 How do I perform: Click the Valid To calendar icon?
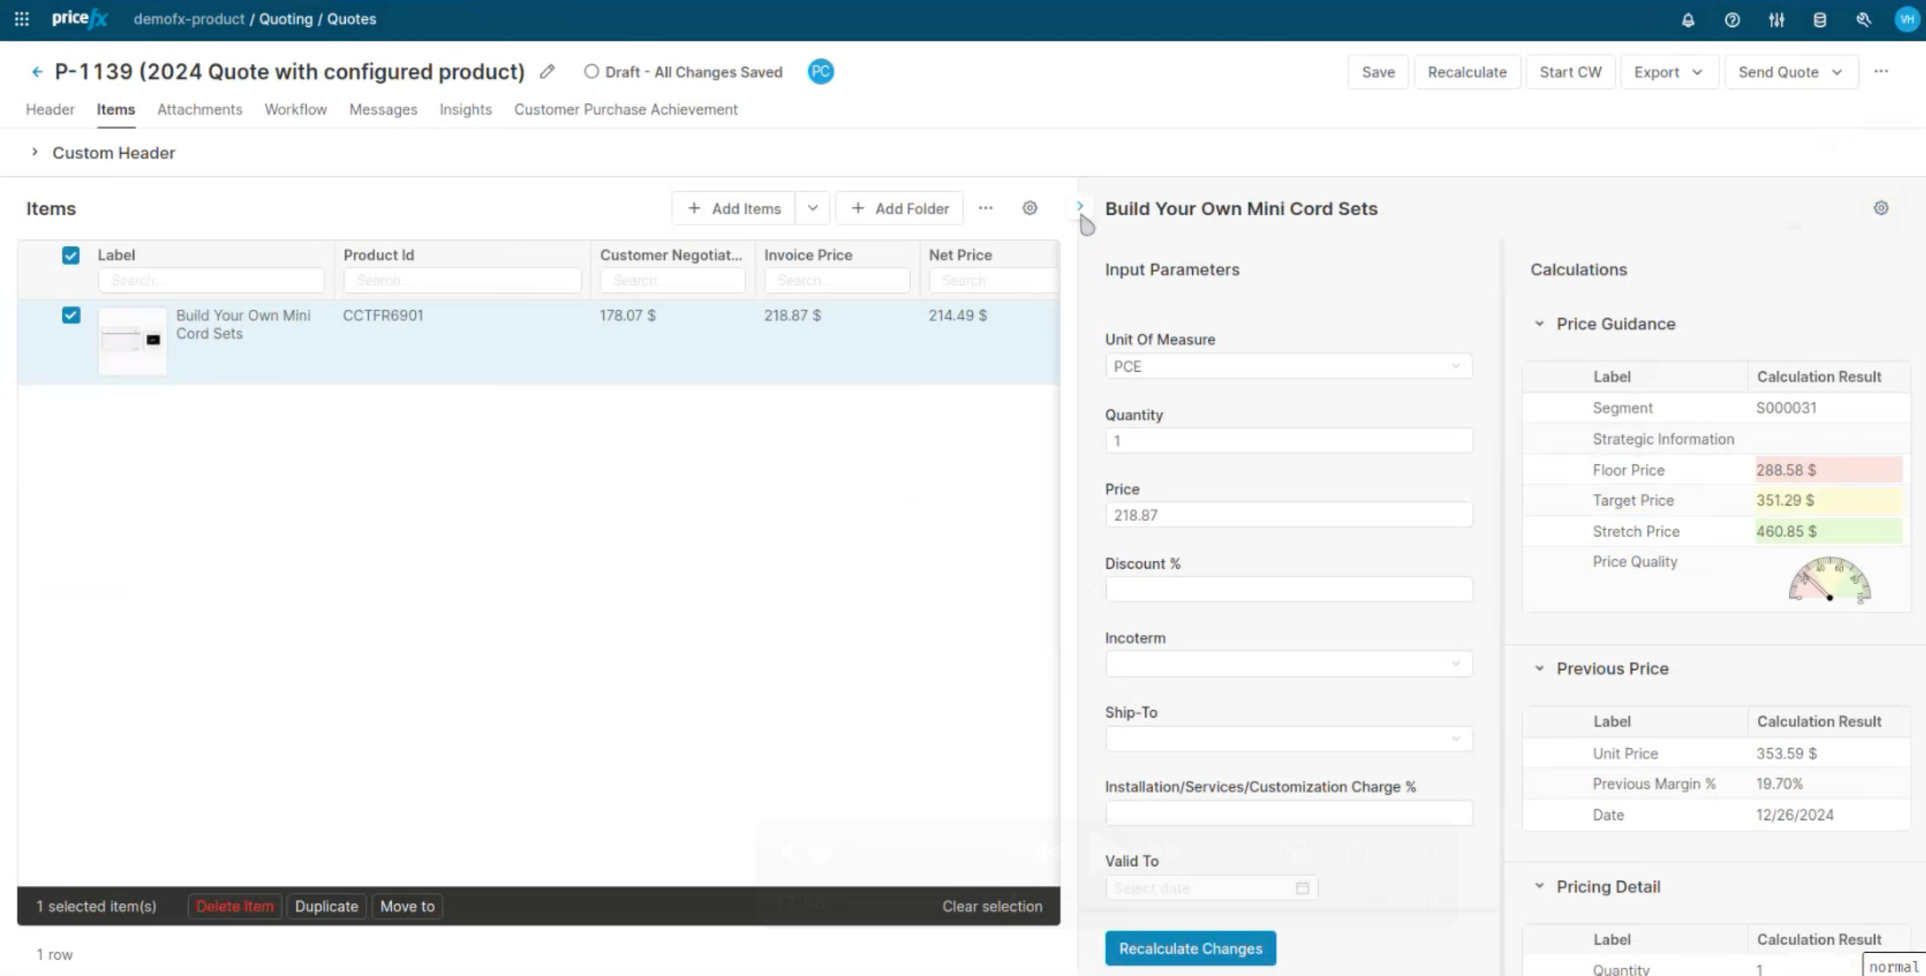[x=1302, y=888]
